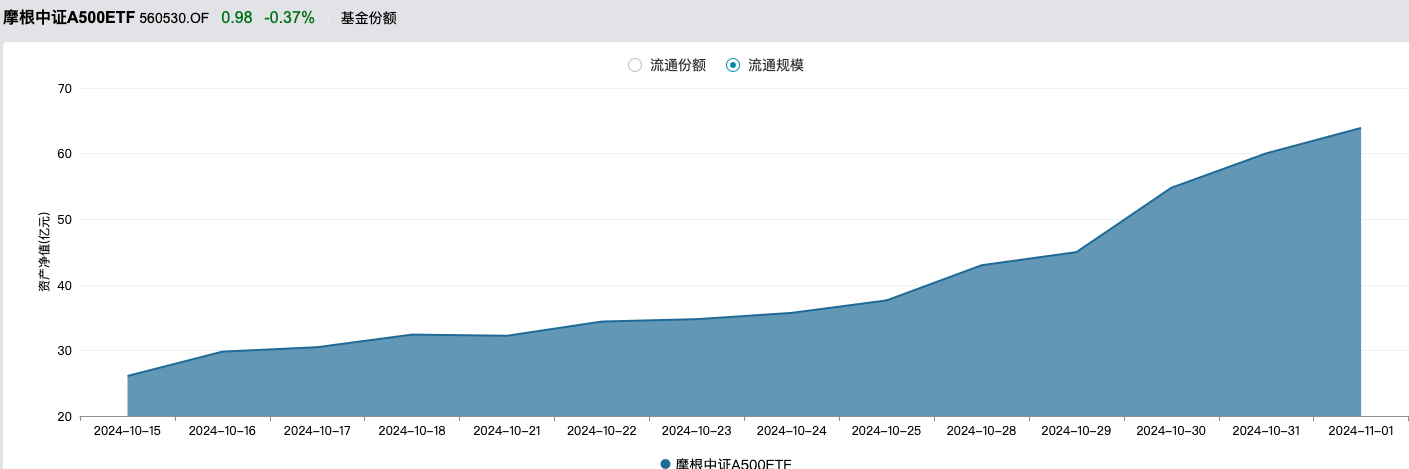This screenshot has width=1409, height=469.
Task: Click the x-axis date 2024-11-01
Action: [x=1360, y=430]
